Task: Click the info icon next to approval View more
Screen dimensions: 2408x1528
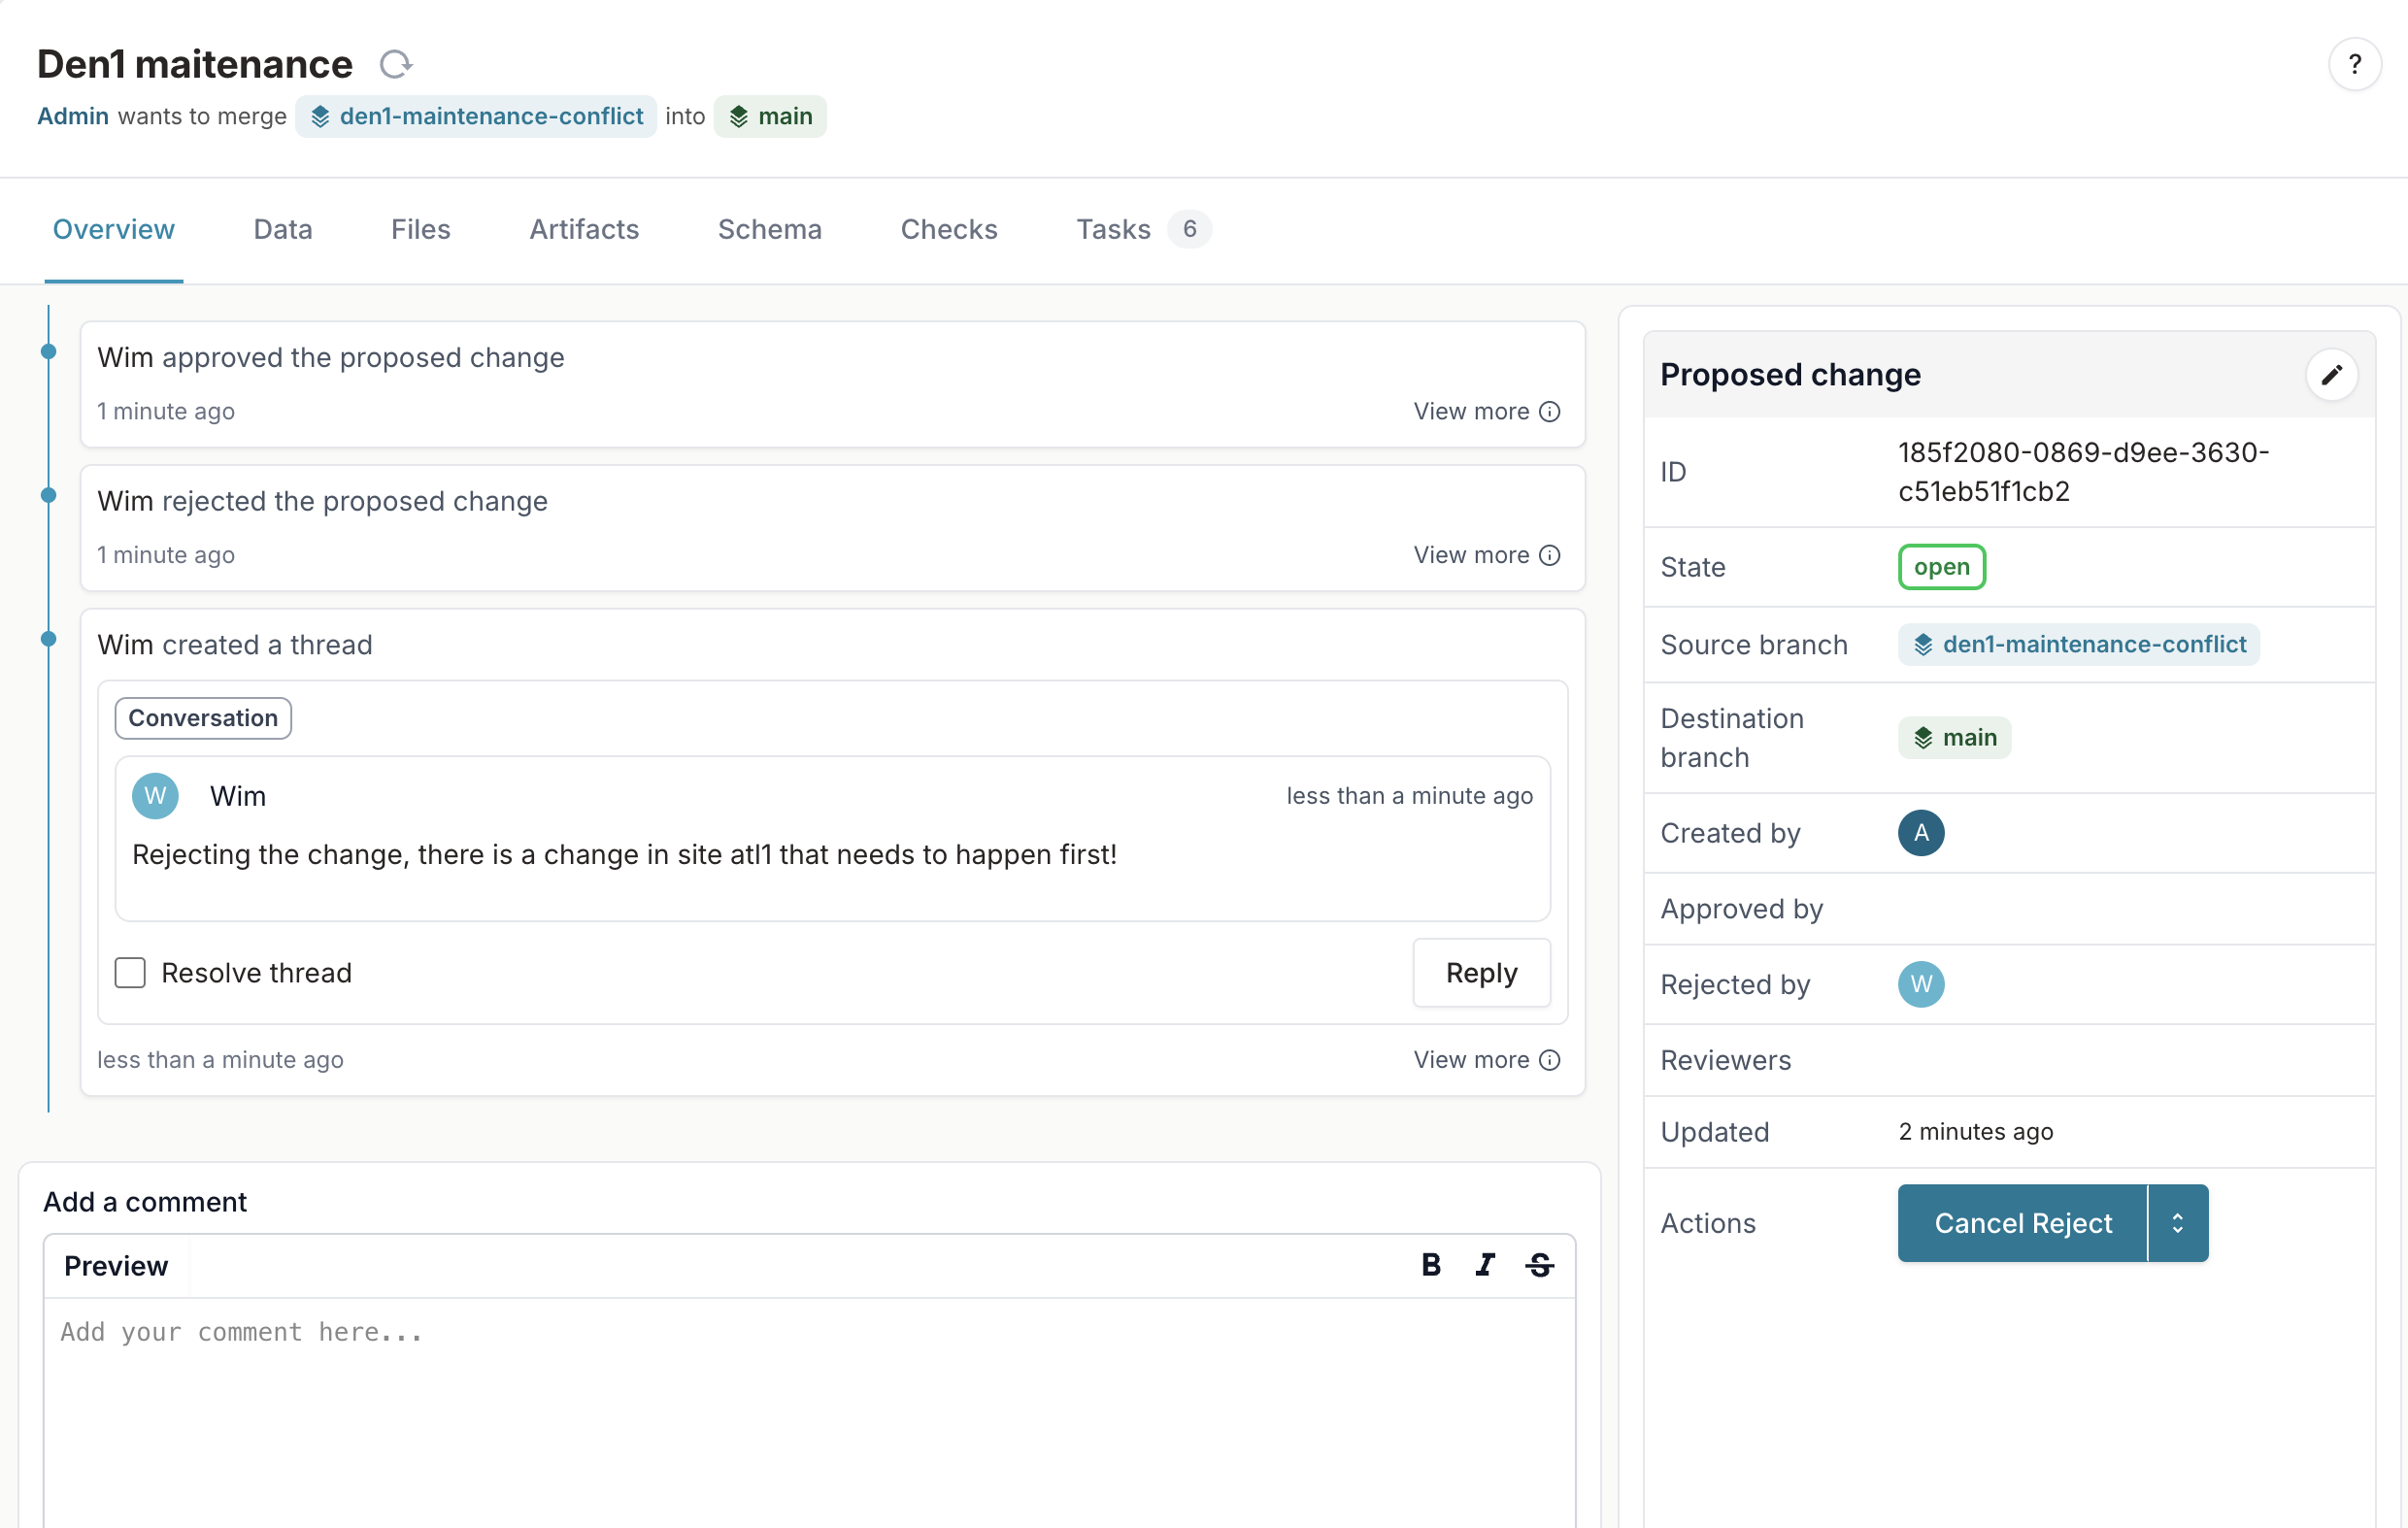Action: click(1550, 411)
